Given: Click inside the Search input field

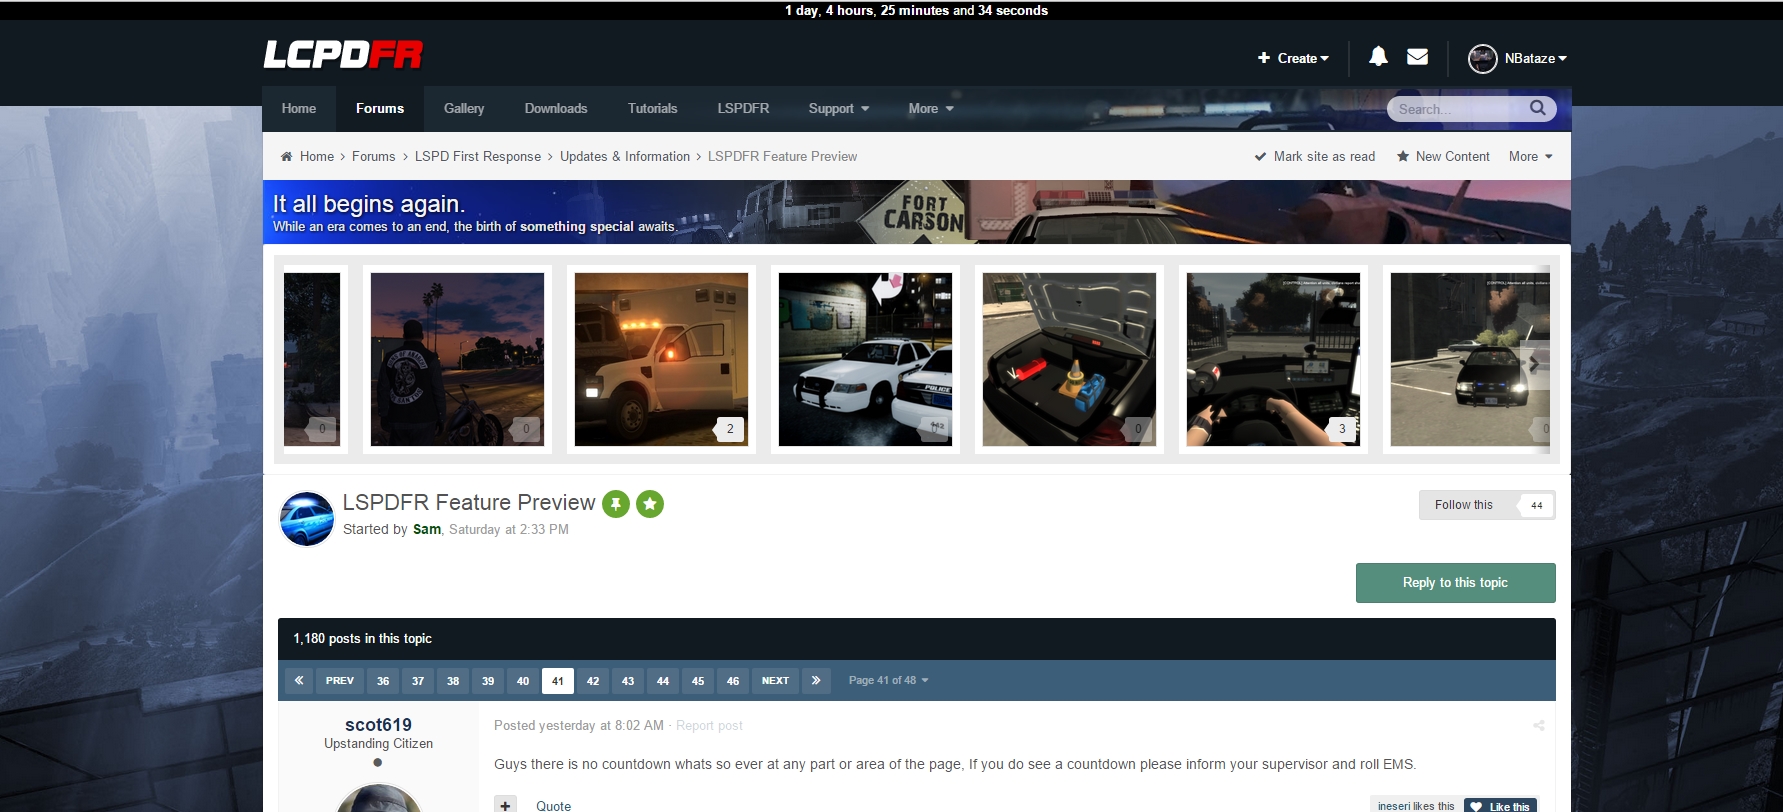Looking at the screenshot, I should point(1460,109).
